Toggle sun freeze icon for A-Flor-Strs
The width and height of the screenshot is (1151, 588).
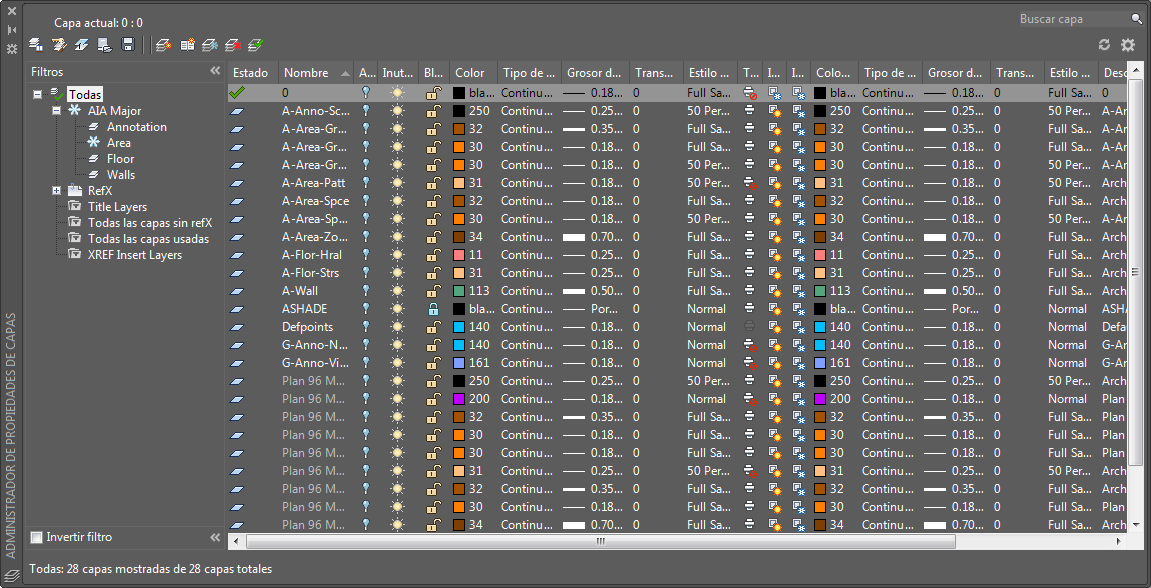(x=397, y=273)
